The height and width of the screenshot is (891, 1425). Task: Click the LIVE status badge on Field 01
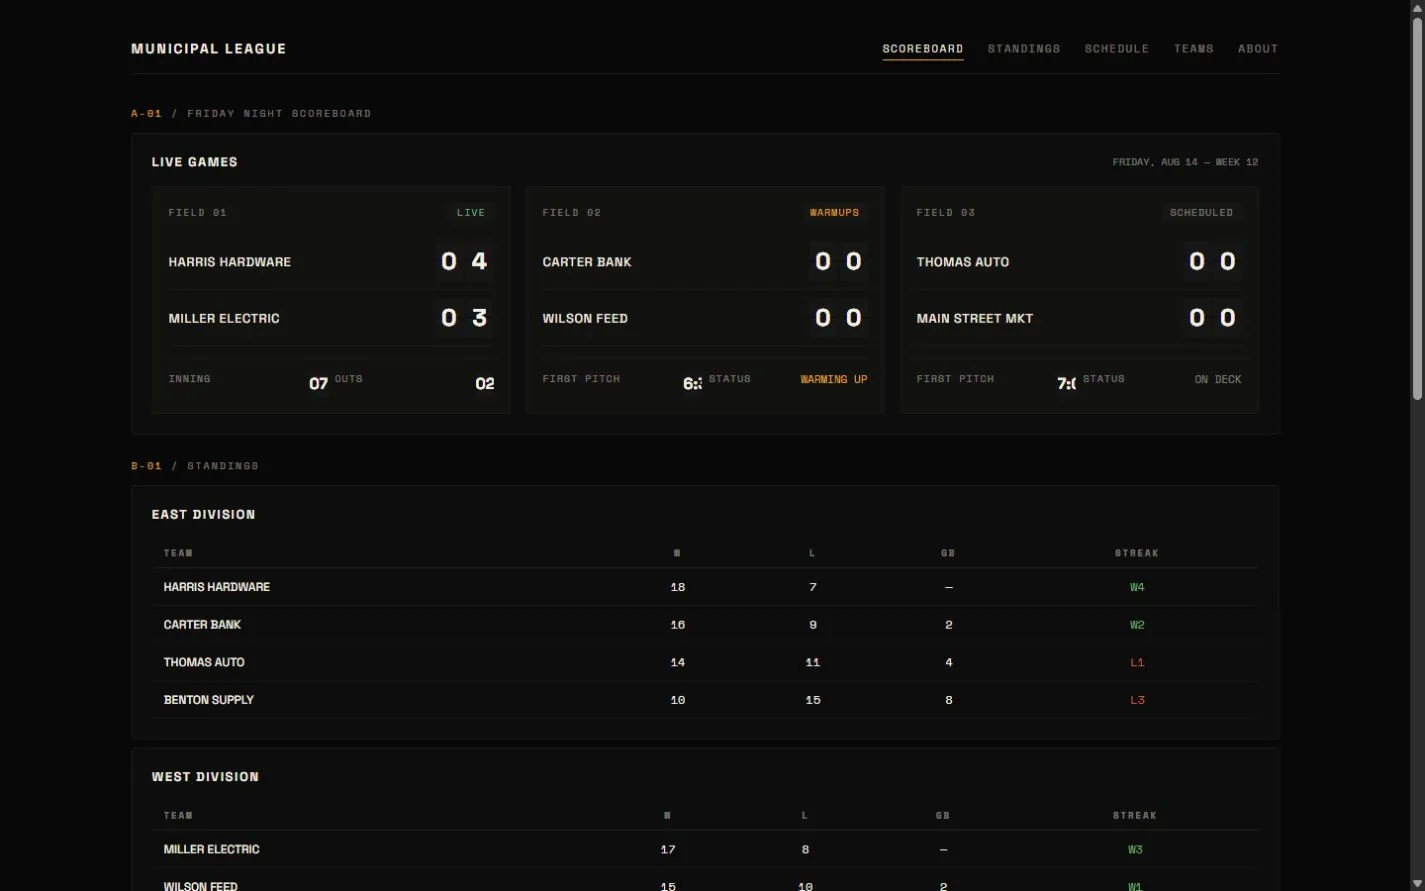470,213
